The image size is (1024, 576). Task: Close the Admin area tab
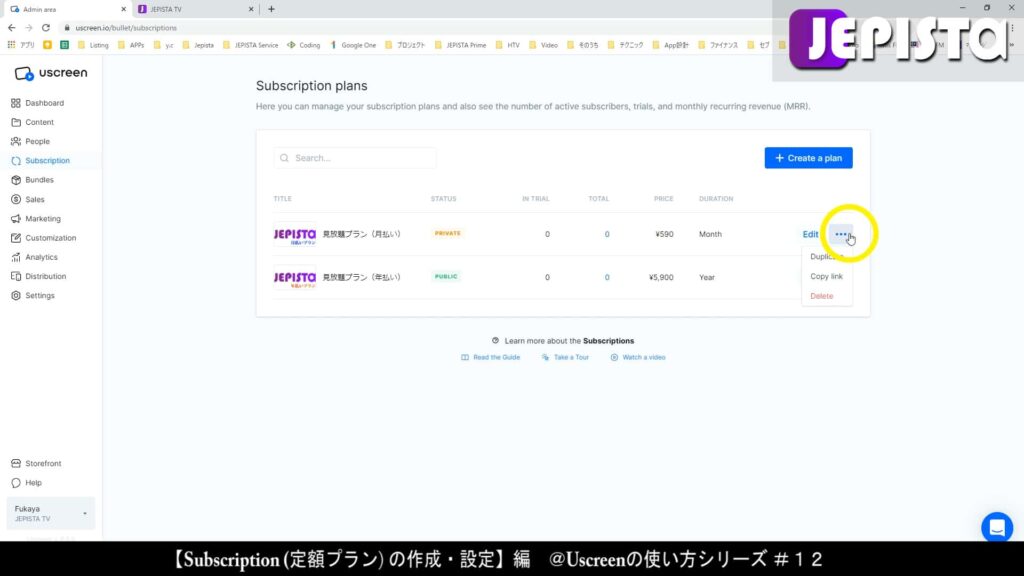[123, 9]
